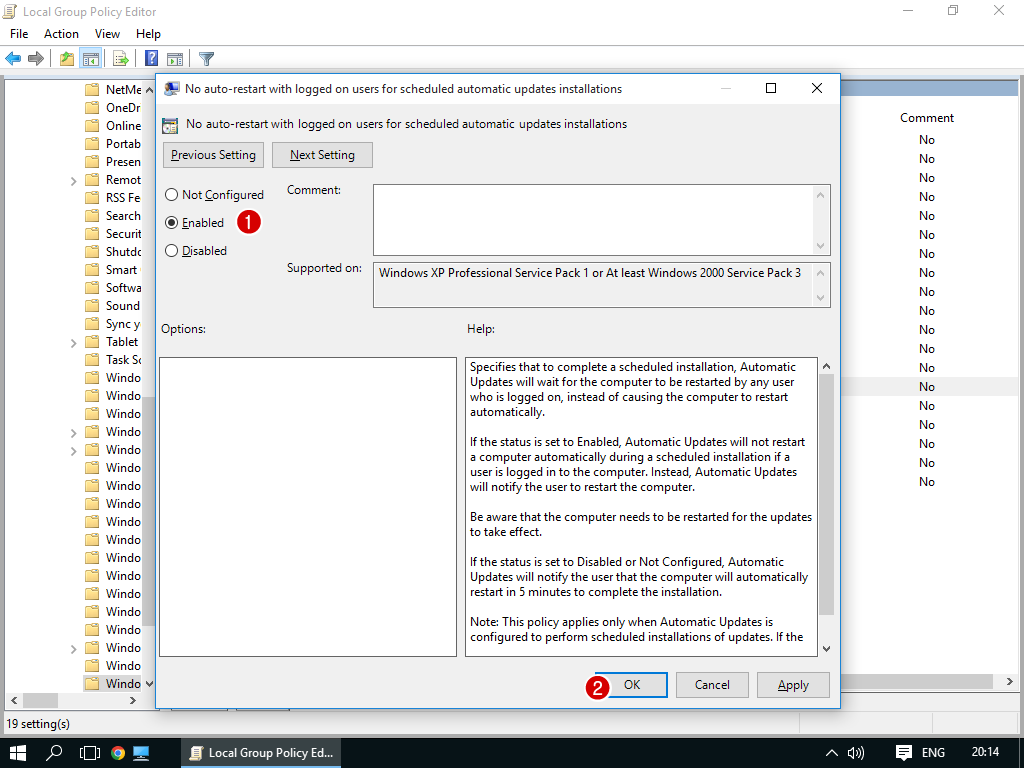
Task: Toggle the Show/Hide Action Pane toolbar icon
Action: [x=175, y=59]
